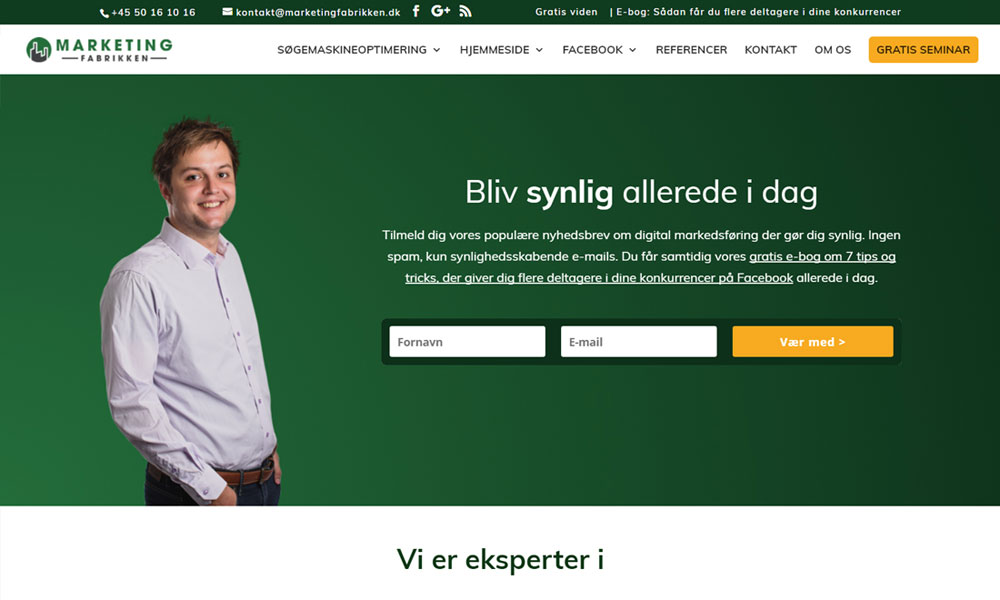Focus the Fornavn input field
Image resolution: width=1000 pixels, height=600 pixels.
467,342
